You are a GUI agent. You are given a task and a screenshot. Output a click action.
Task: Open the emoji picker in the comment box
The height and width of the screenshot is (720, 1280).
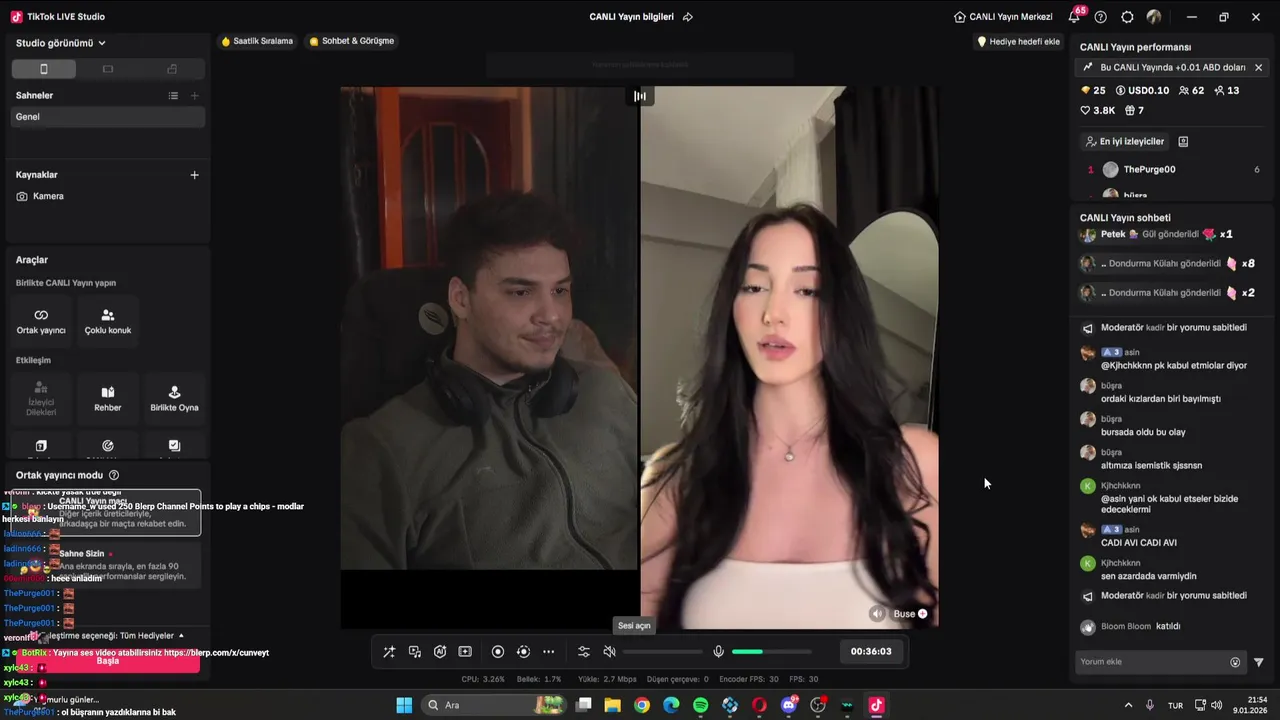1235,662
